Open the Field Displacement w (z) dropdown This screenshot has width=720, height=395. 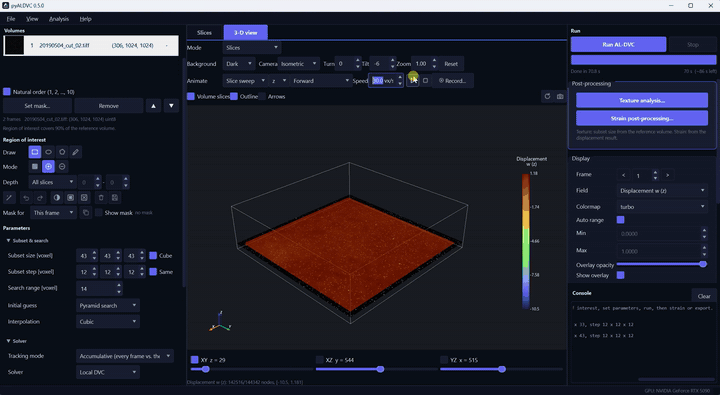(662, 190)
